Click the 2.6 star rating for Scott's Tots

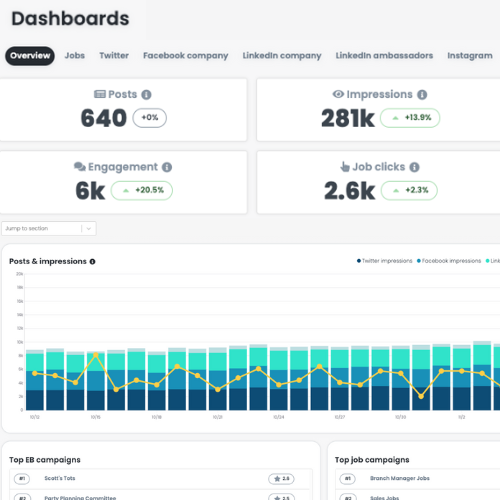pyautogui.click(x=281, y=479)
